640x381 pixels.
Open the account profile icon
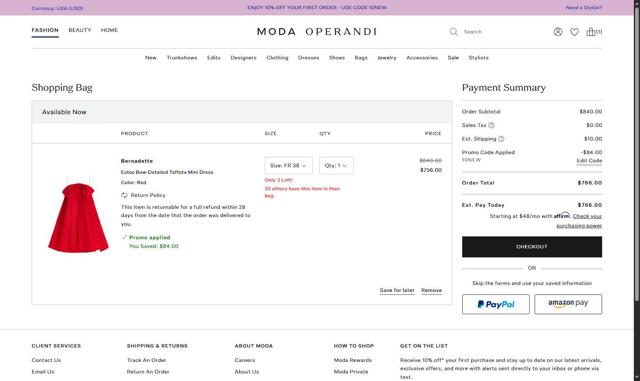click(x=558, y=32)
